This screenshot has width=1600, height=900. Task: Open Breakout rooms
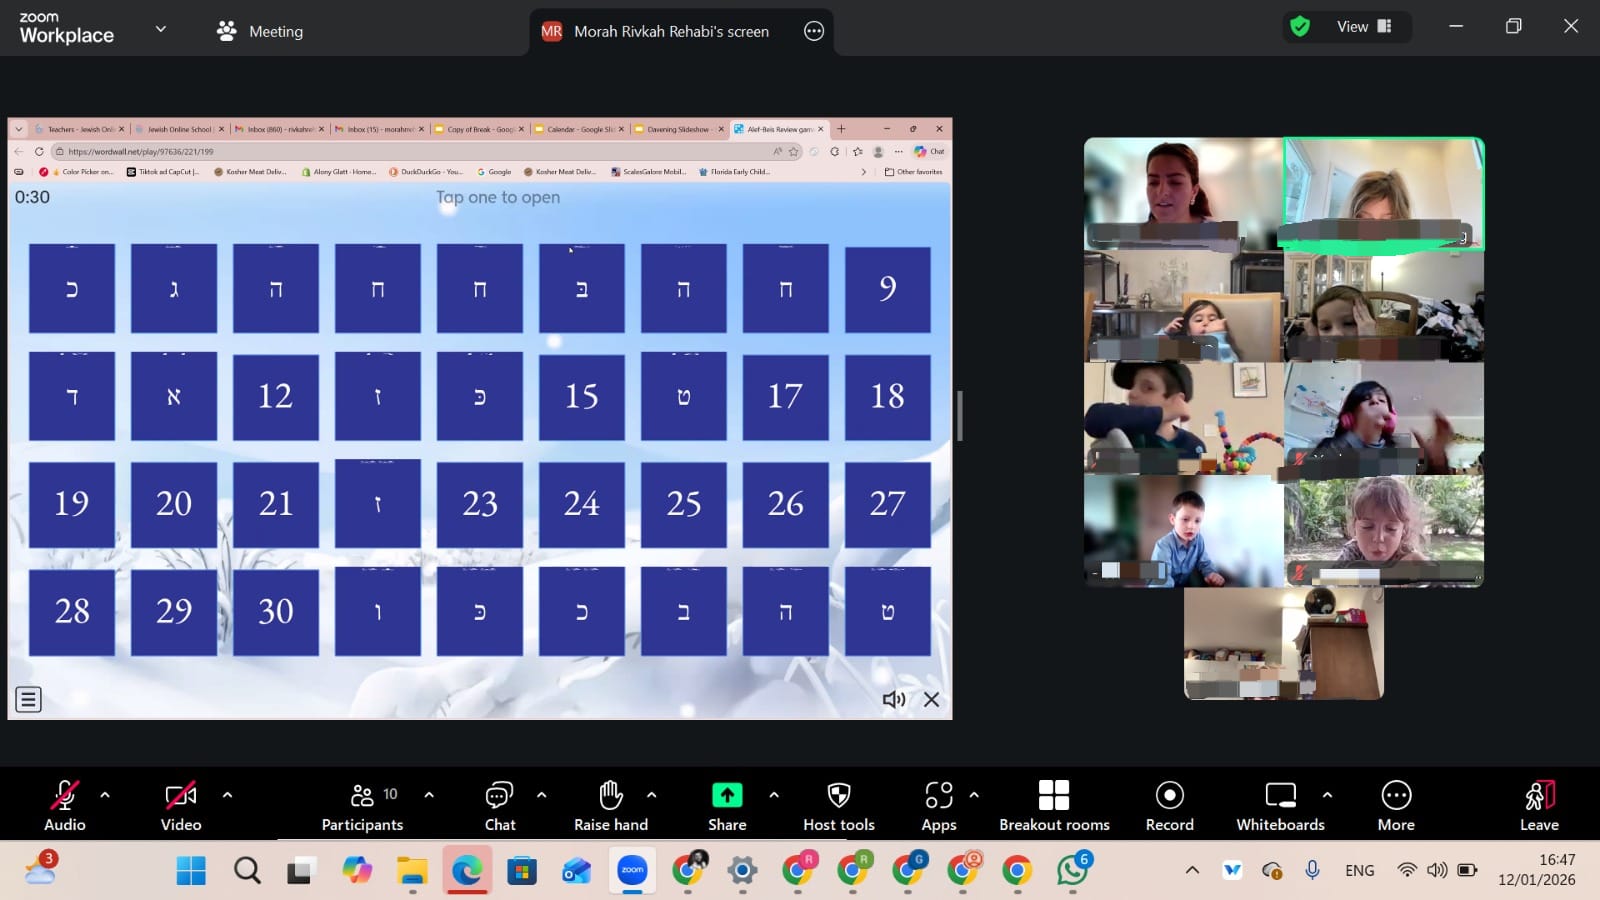(x=1054, y=796)
